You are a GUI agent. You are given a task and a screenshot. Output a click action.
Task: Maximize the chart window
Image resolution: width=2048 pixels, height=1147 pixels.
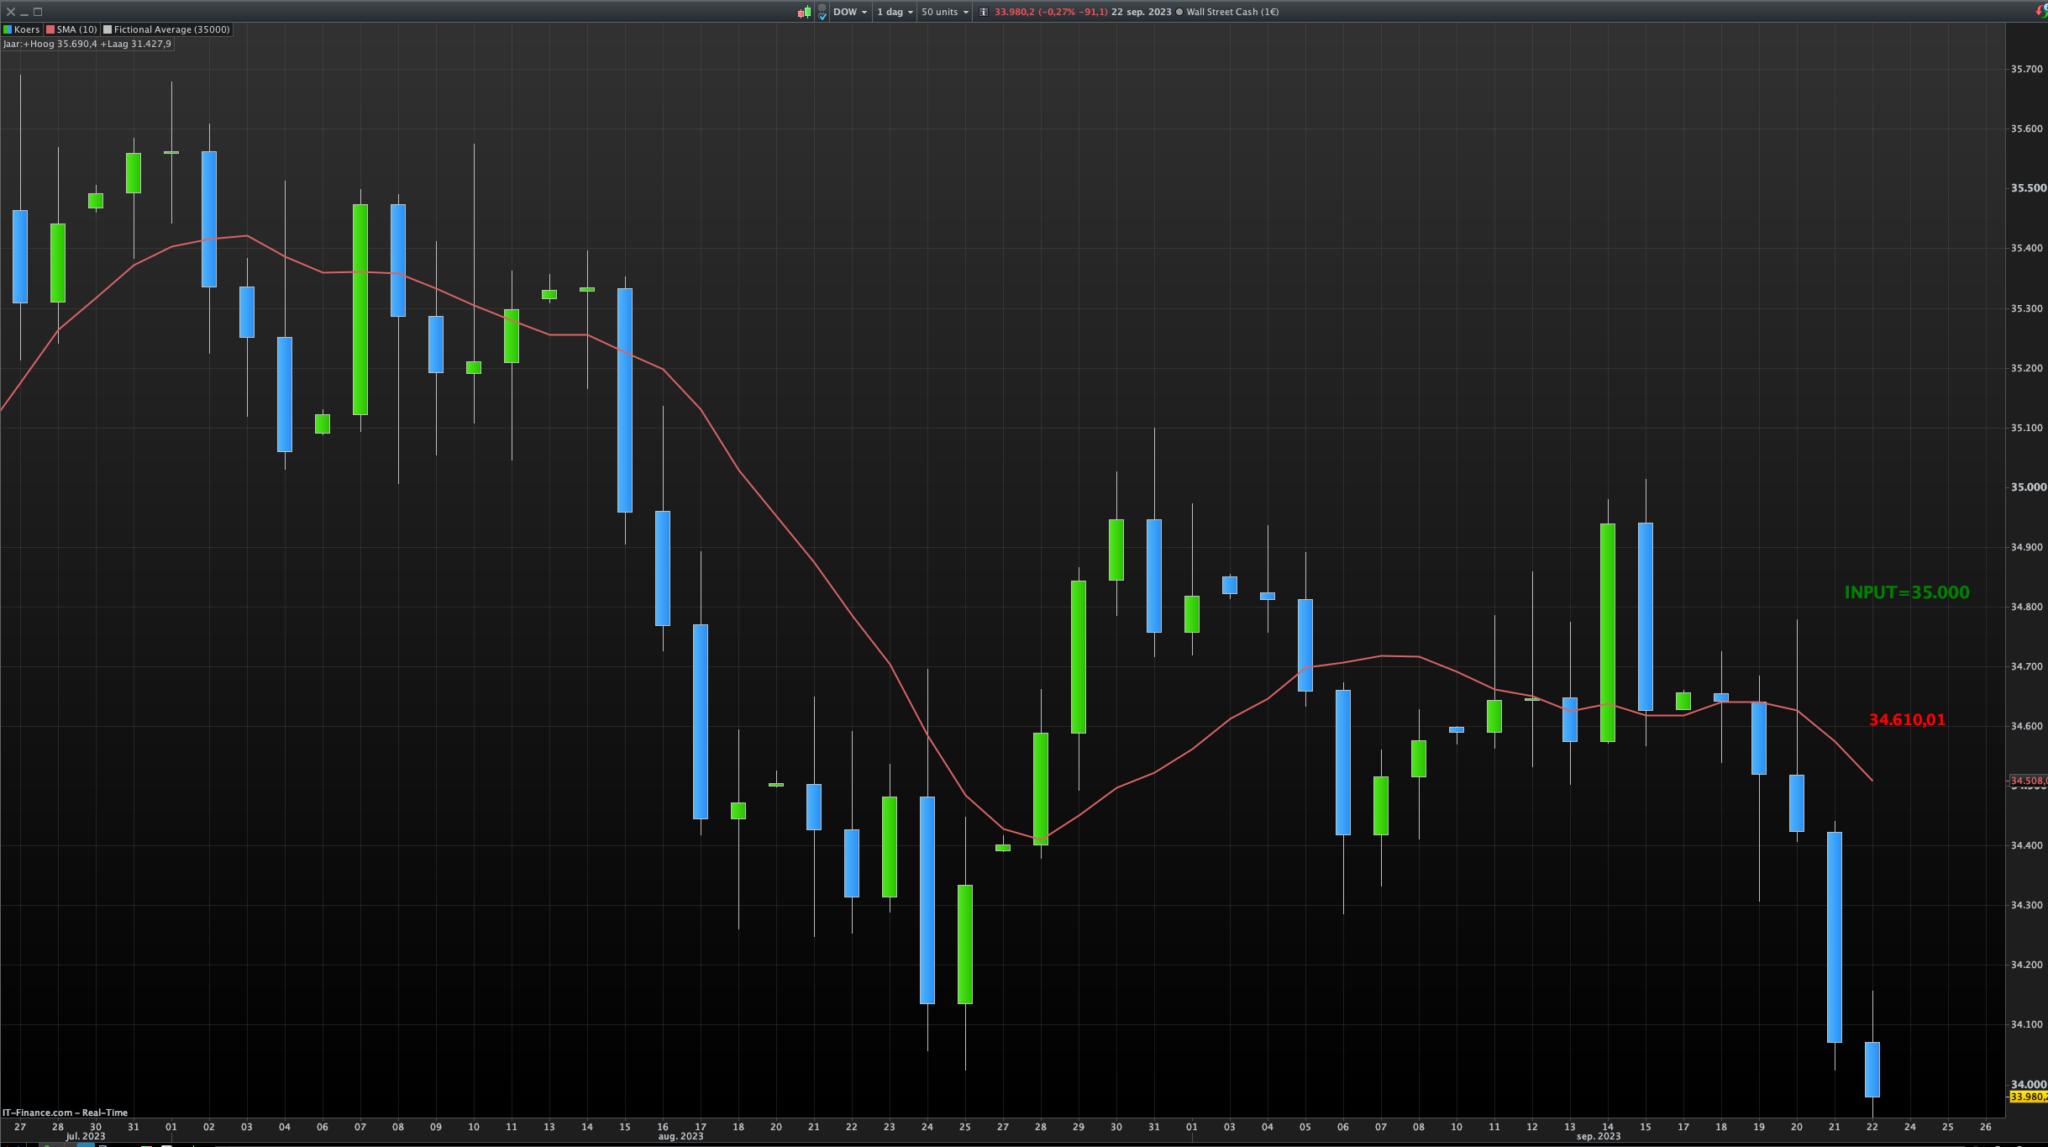38,12
